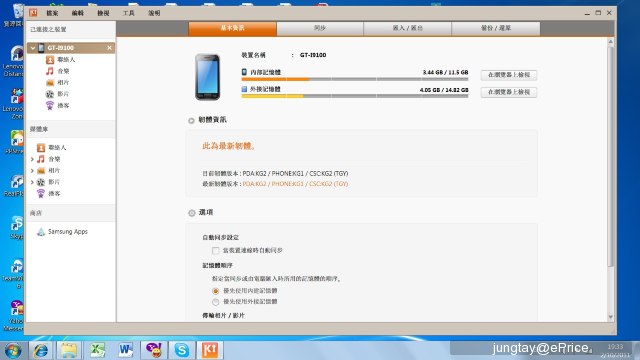640x360 pixels.
Task: Switch to the 匯入 / 匯出 tab
Action: click(407, 29)
